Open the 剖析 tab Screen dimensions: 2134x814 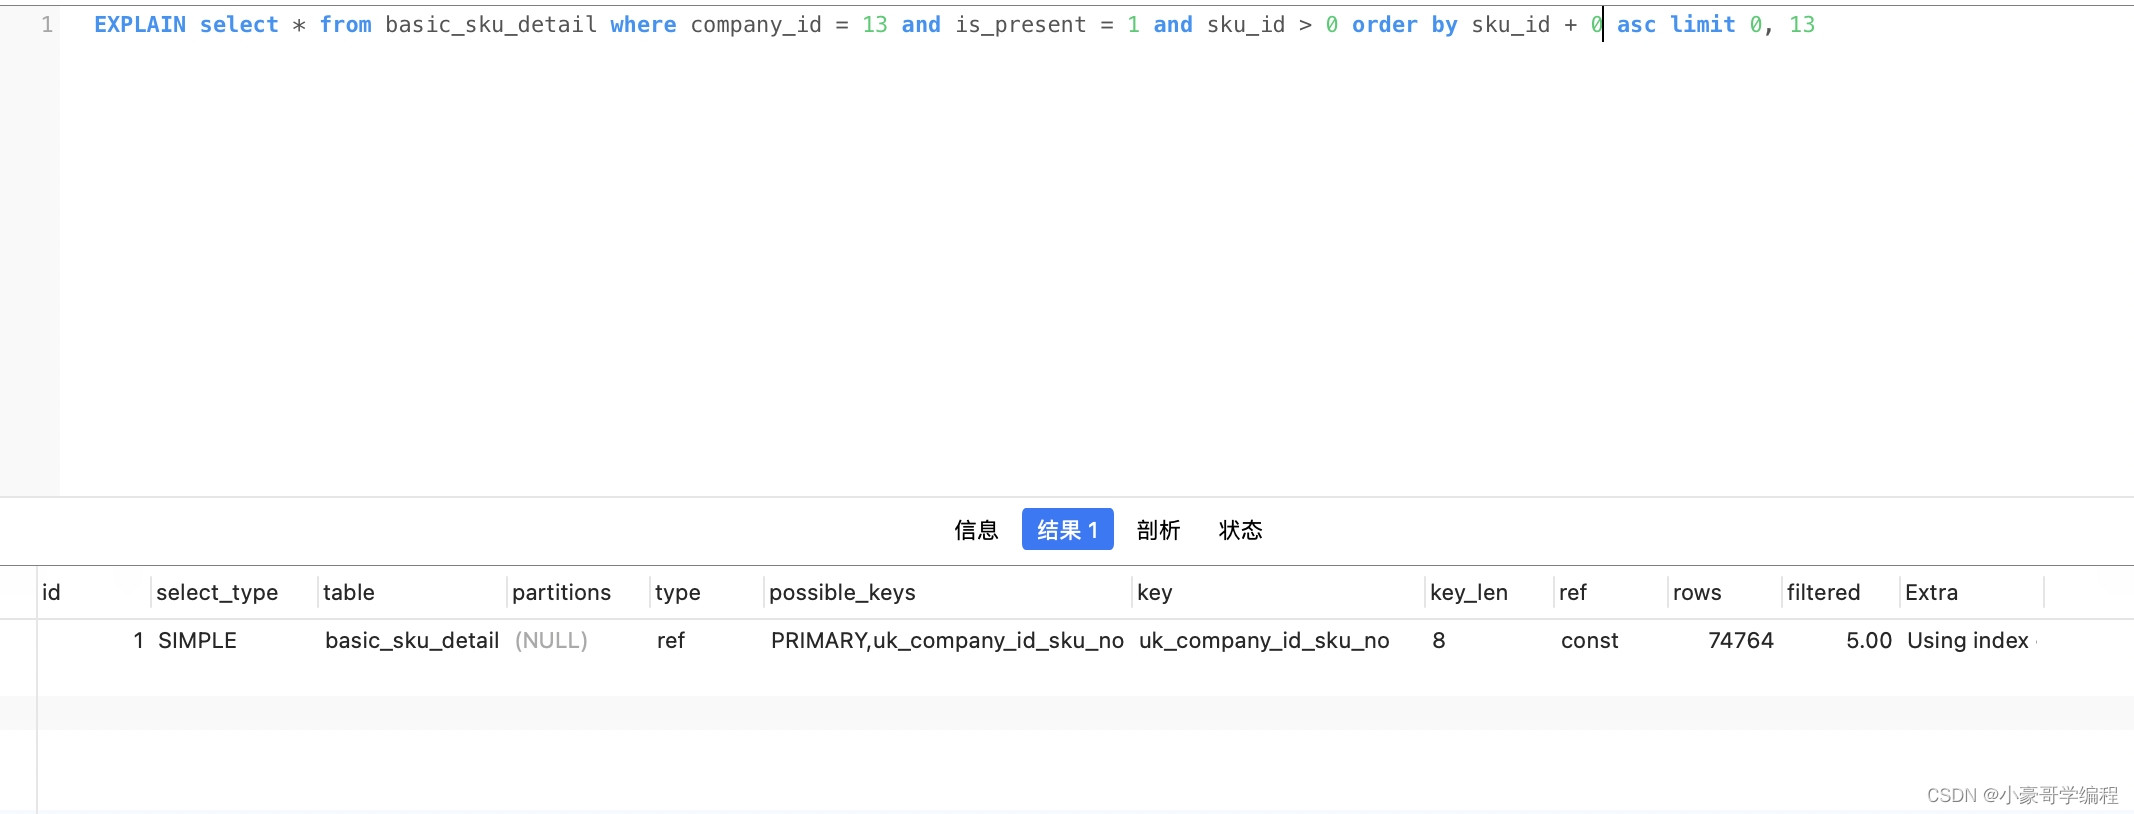(1158, 530)
